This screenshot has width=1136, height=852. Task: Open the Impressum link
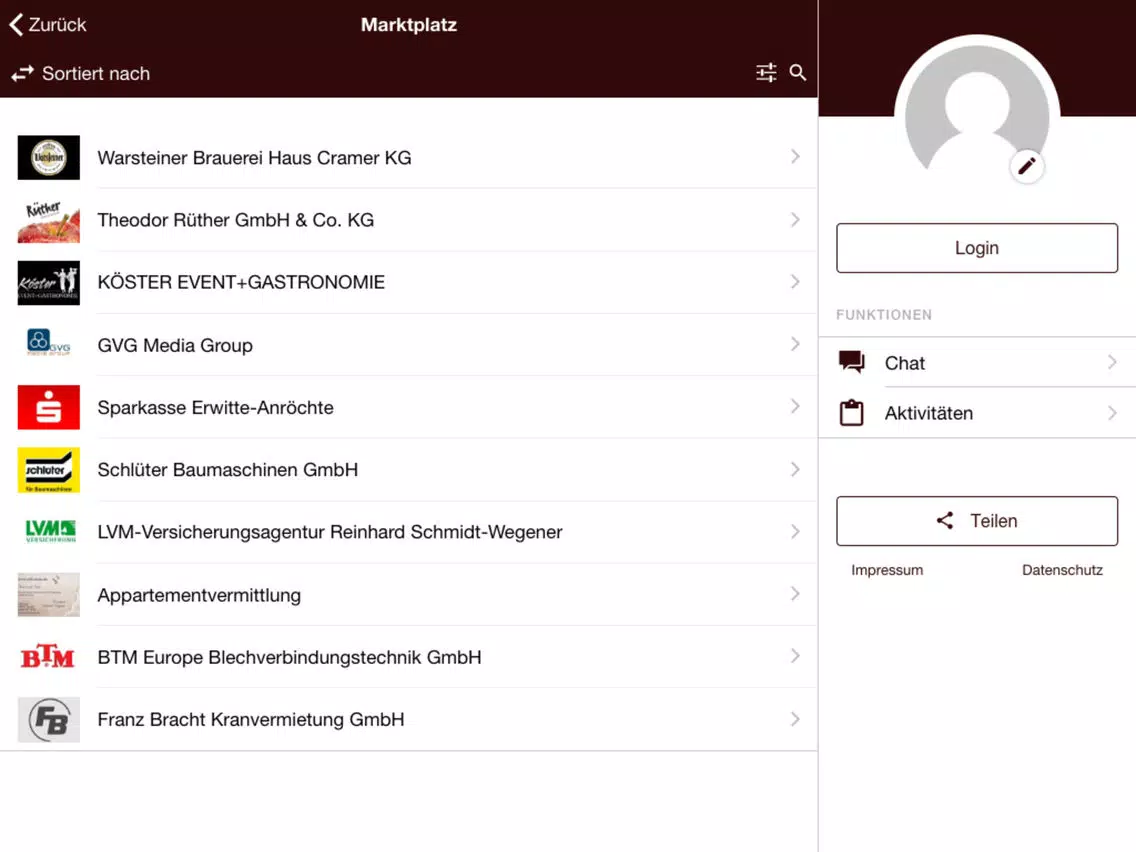point(887,570)
